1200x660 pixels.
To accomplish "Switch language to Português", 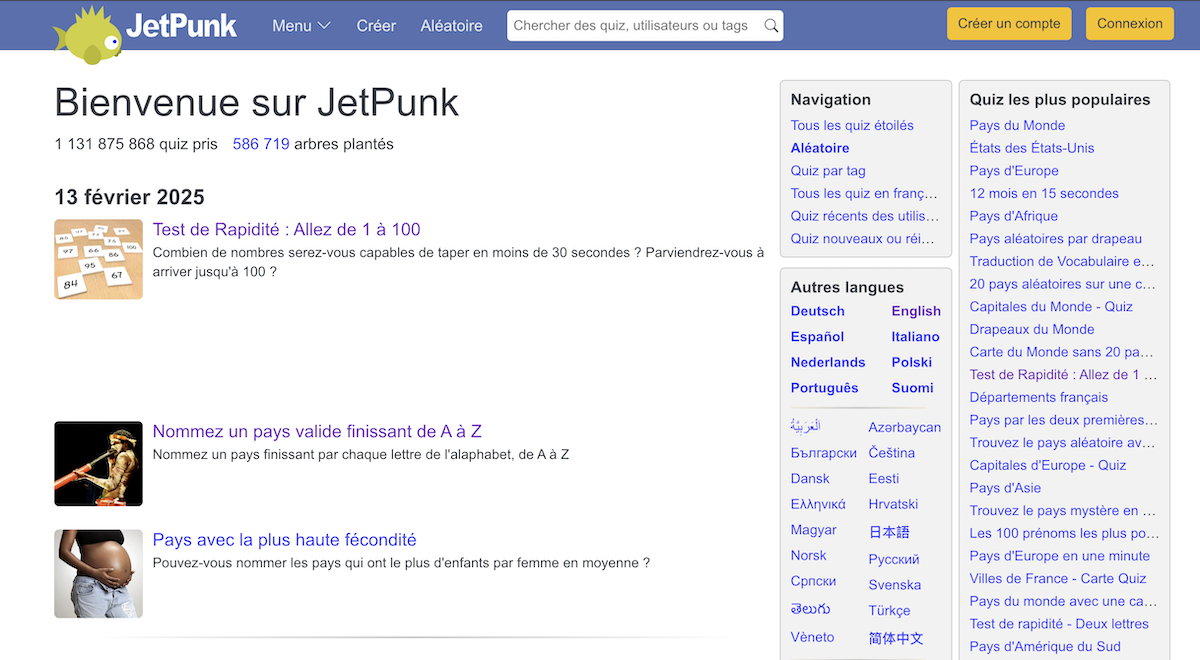I will (x=825, y=388).
